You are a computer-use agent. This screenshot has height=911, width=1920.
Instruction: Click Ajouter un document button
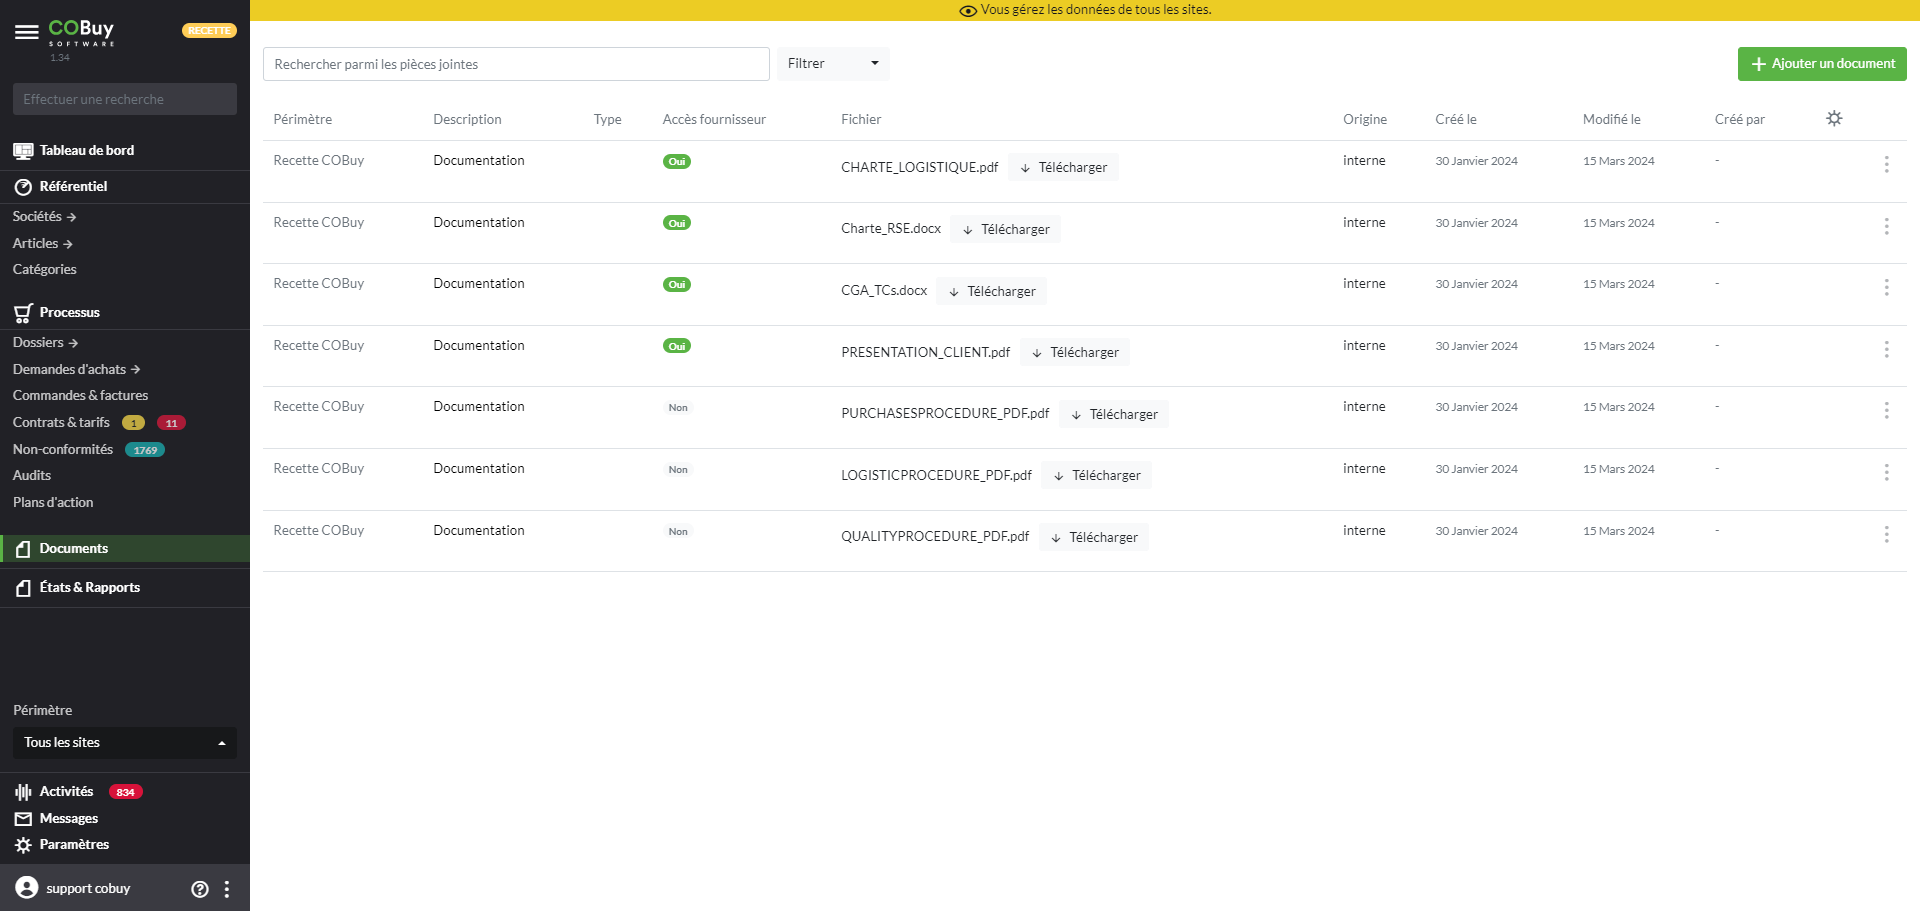pos(1821,64)
